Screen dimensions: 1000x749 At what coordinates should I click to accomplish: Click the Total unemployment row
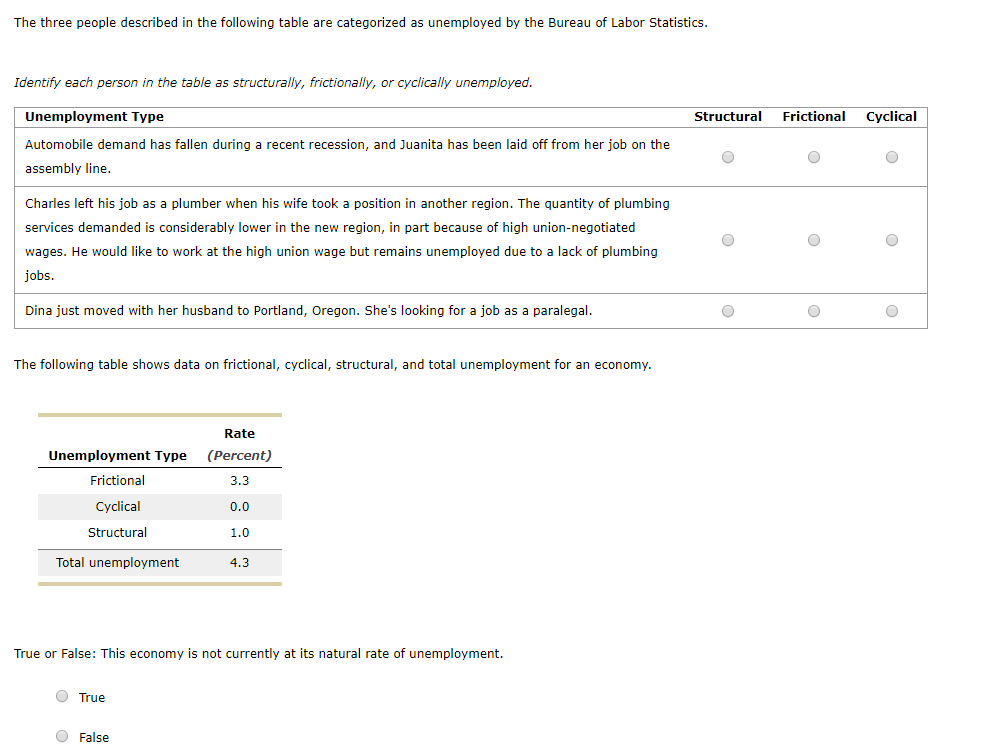pyautogui.click(x=117, y=562)
